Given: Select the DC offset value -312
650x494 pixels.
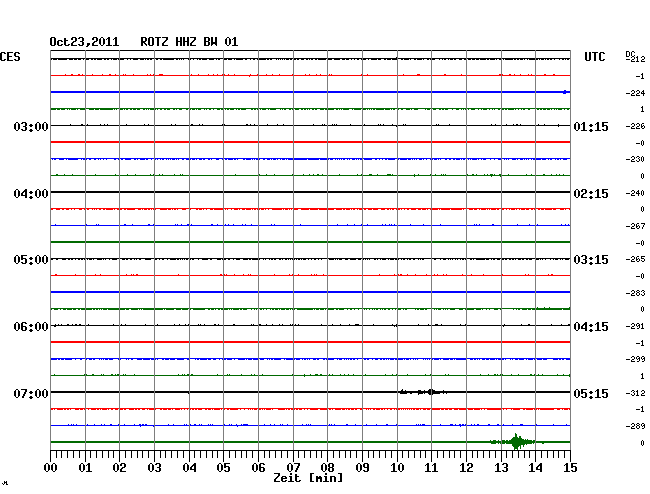Looking at the screenshot, I should pos(635,393).
